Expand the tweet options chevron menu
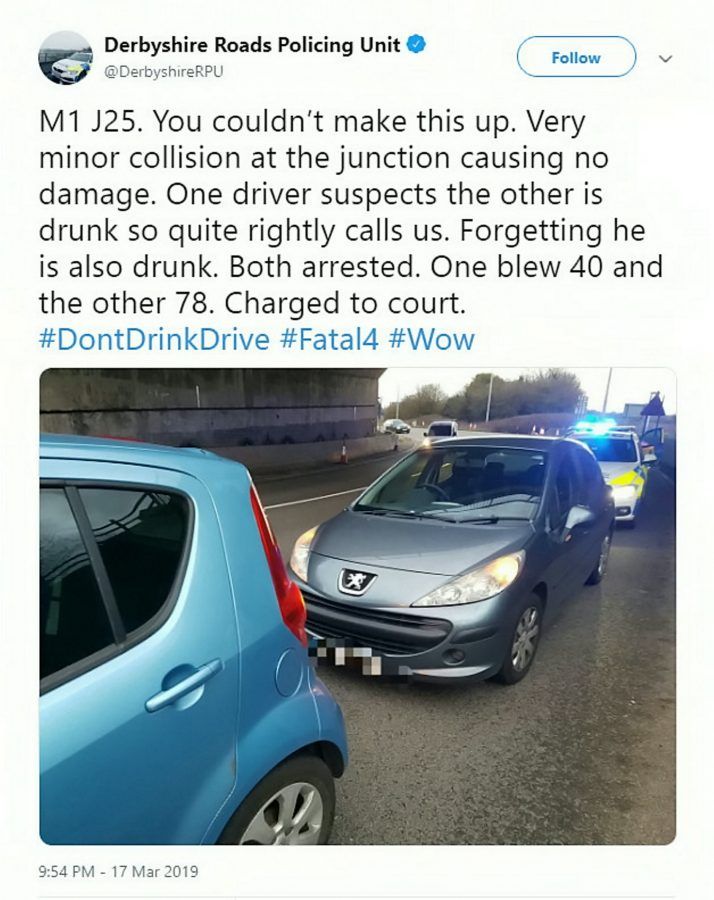Viewport: 714px width, 900px height. 665,58
